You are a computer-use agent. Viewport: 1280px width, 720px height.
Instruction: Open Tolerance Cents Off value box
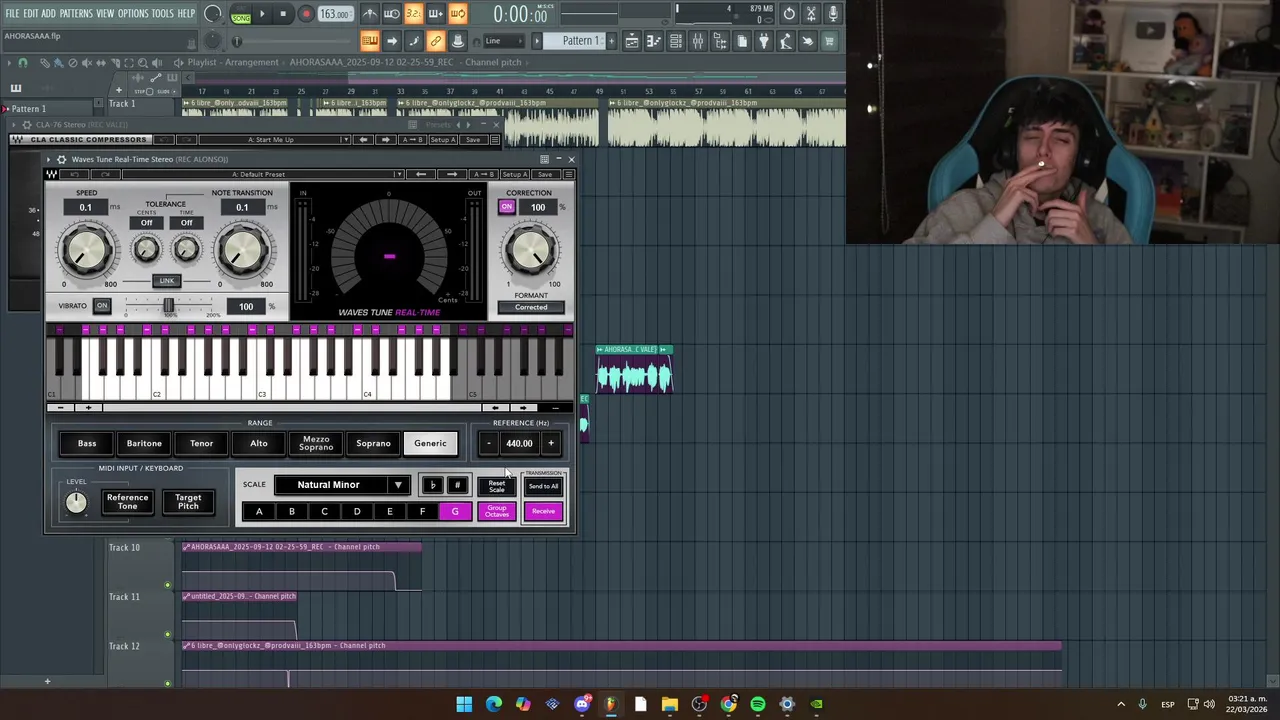146,223
